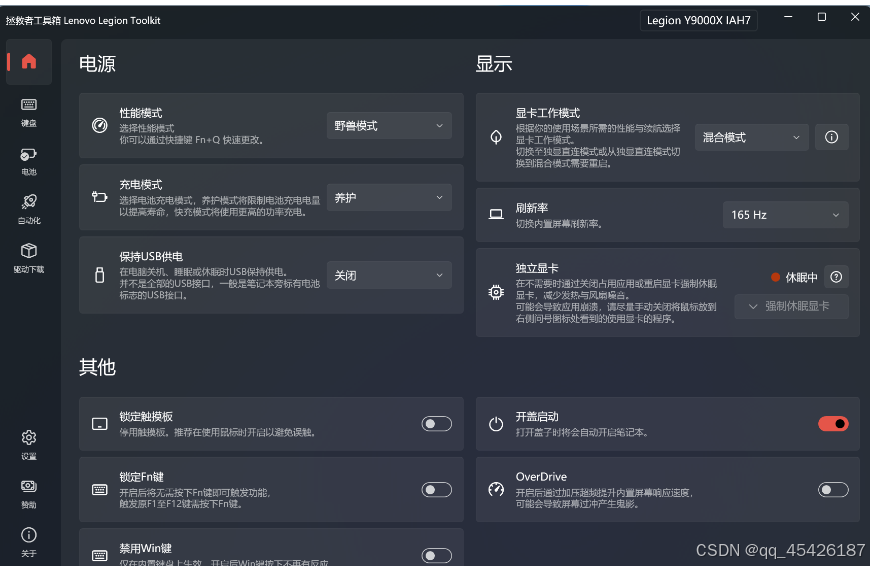The image size is (870, 566).
Task: Enable the OverDrive switch
Action: (x=833, y=489)
